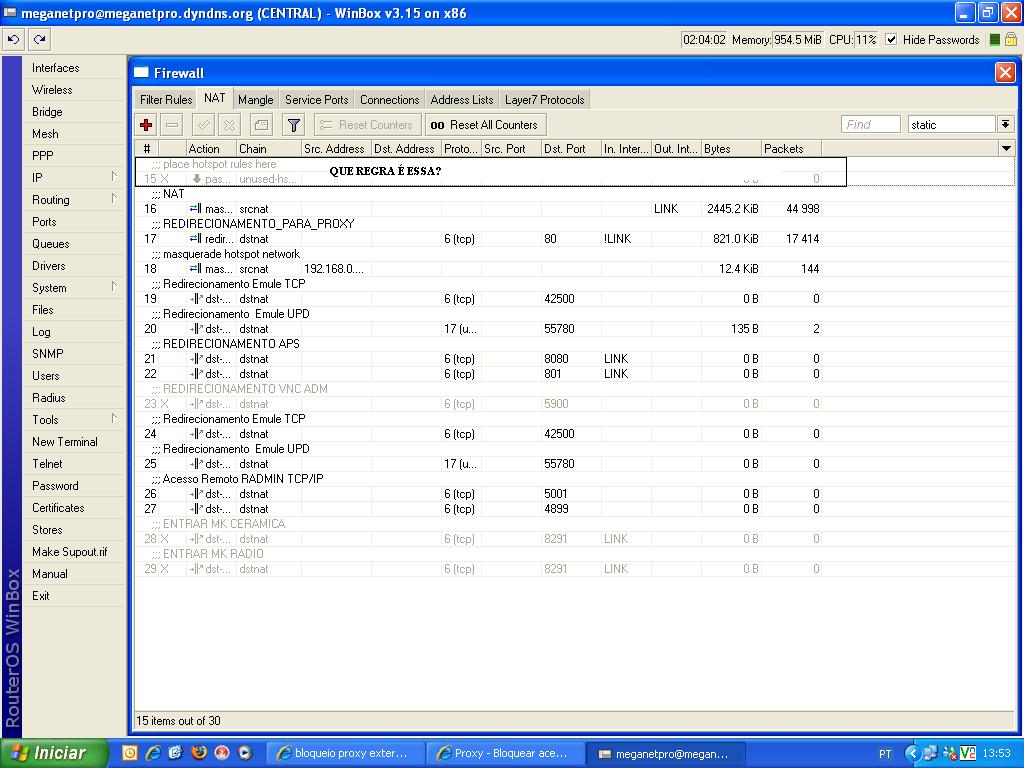This screenshot has height=768, width=1024.
Task: Open the Mangle tab
Action: pos(255,100)
